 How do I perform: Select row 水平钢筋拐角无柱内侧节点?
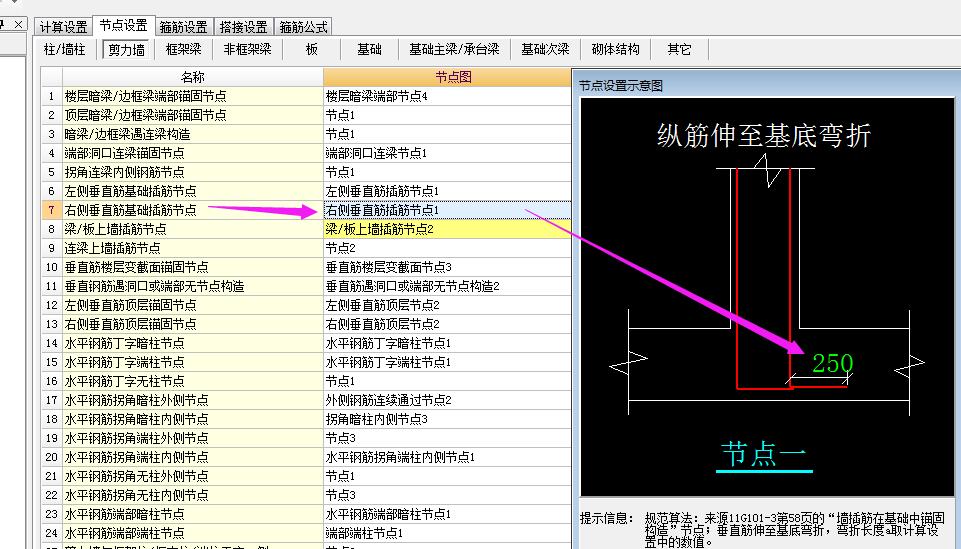(192, 495)
